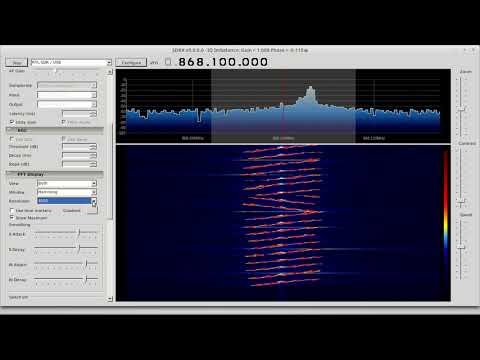
Task: Toggle the Filter Audio checkbox
Action: pos(63,122)
